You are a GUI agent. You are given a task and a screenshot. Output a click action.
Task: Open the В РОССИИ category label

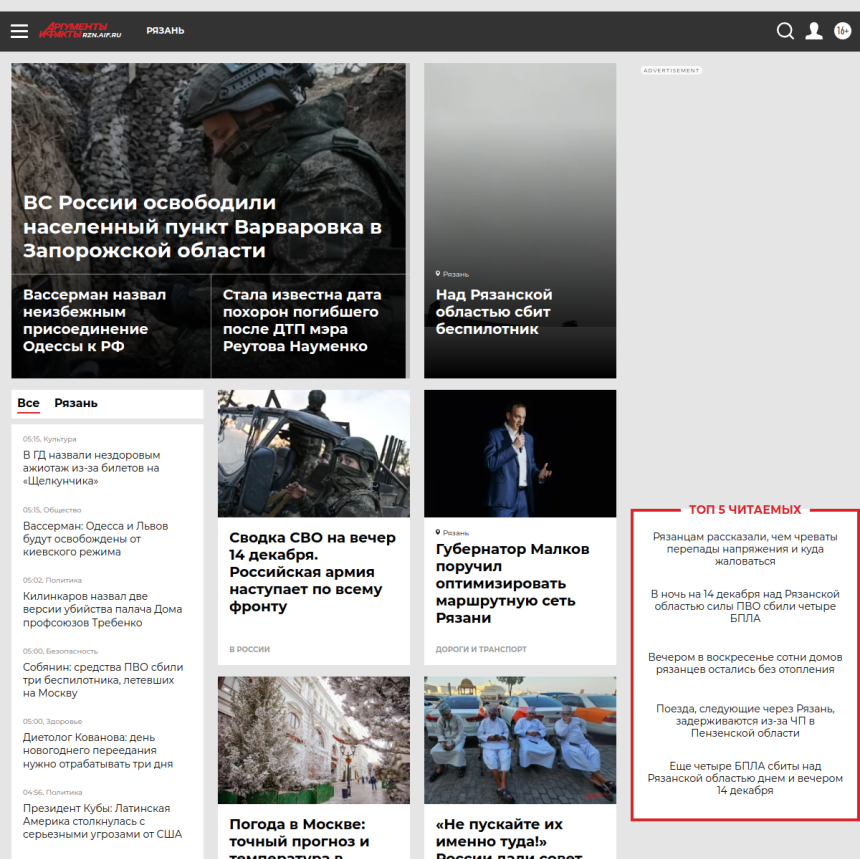250,649
